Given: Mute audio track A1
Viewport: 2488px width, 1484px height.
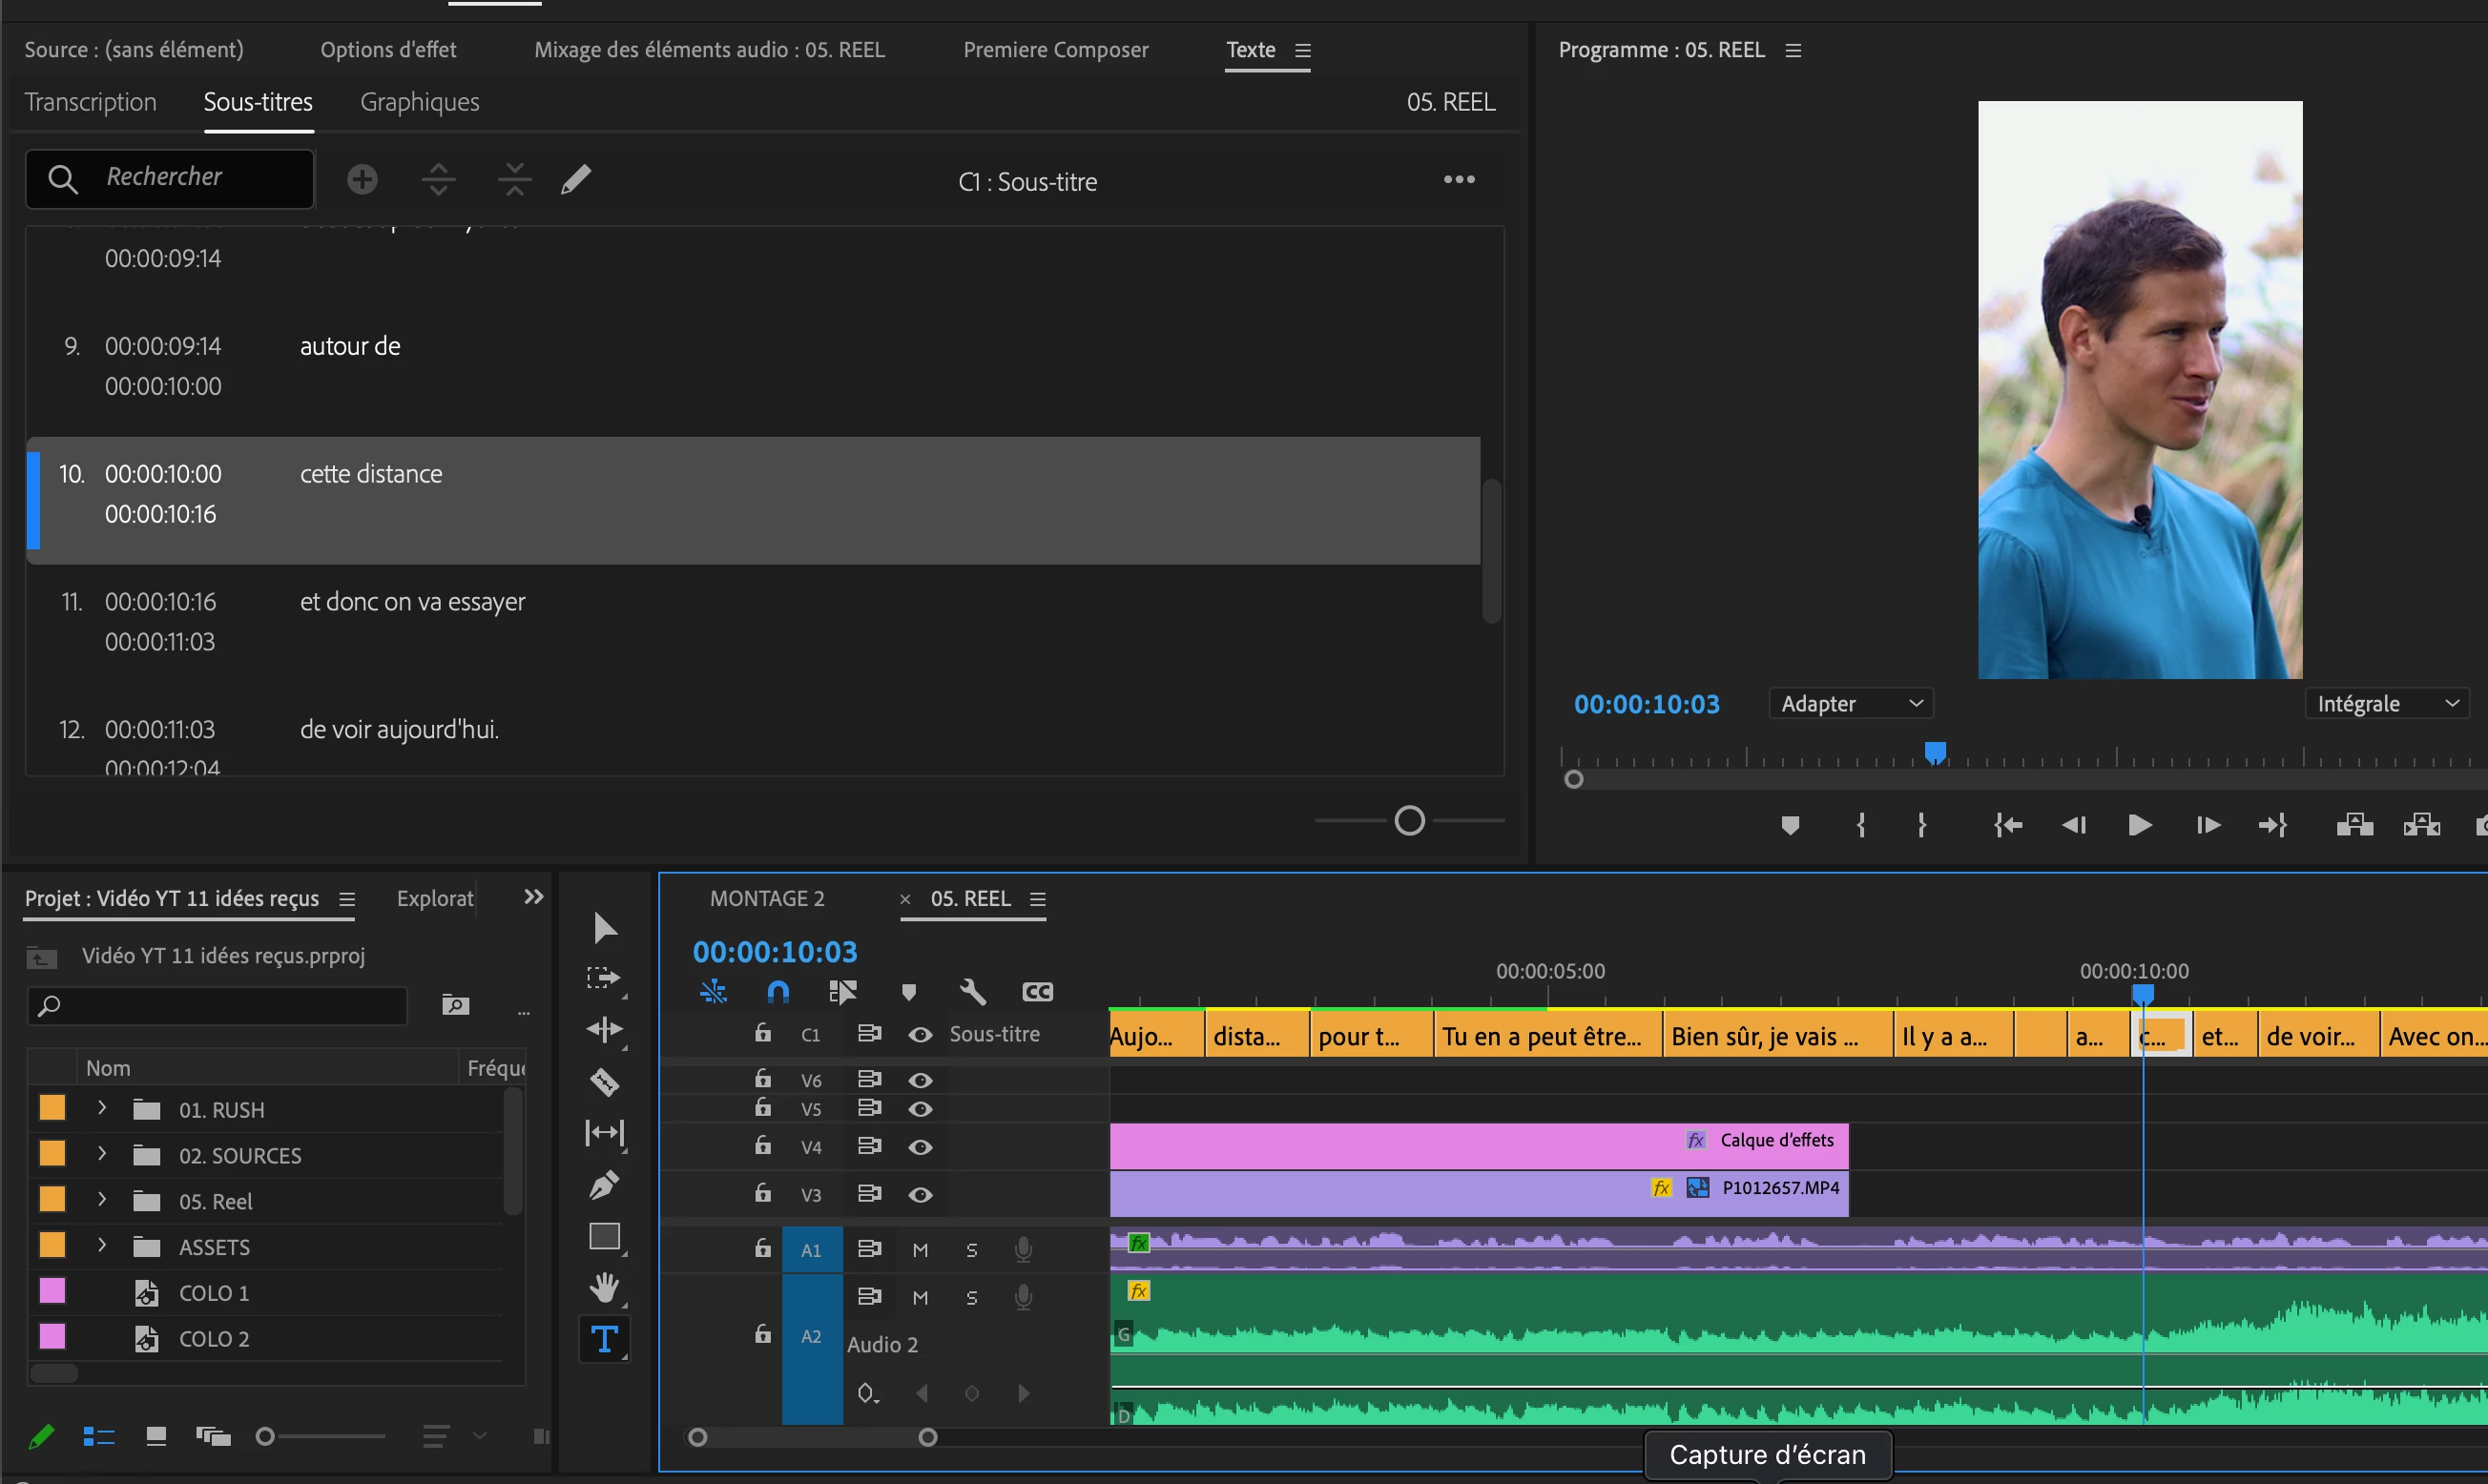Looking at the screenshot, I should pyautogui.click(x=920, y=1250).
